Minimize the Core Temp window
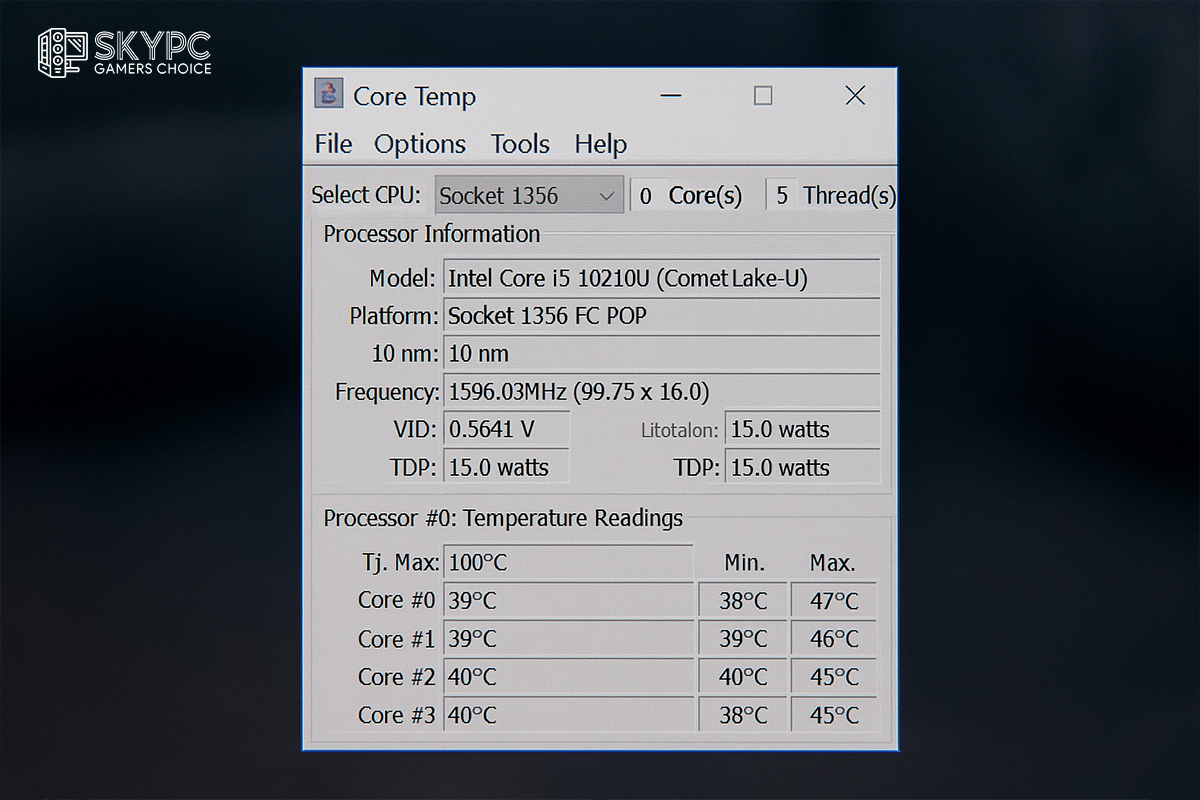Viewport: 1200px width, 800px height. pyautogui.click(x=672, y=96)
